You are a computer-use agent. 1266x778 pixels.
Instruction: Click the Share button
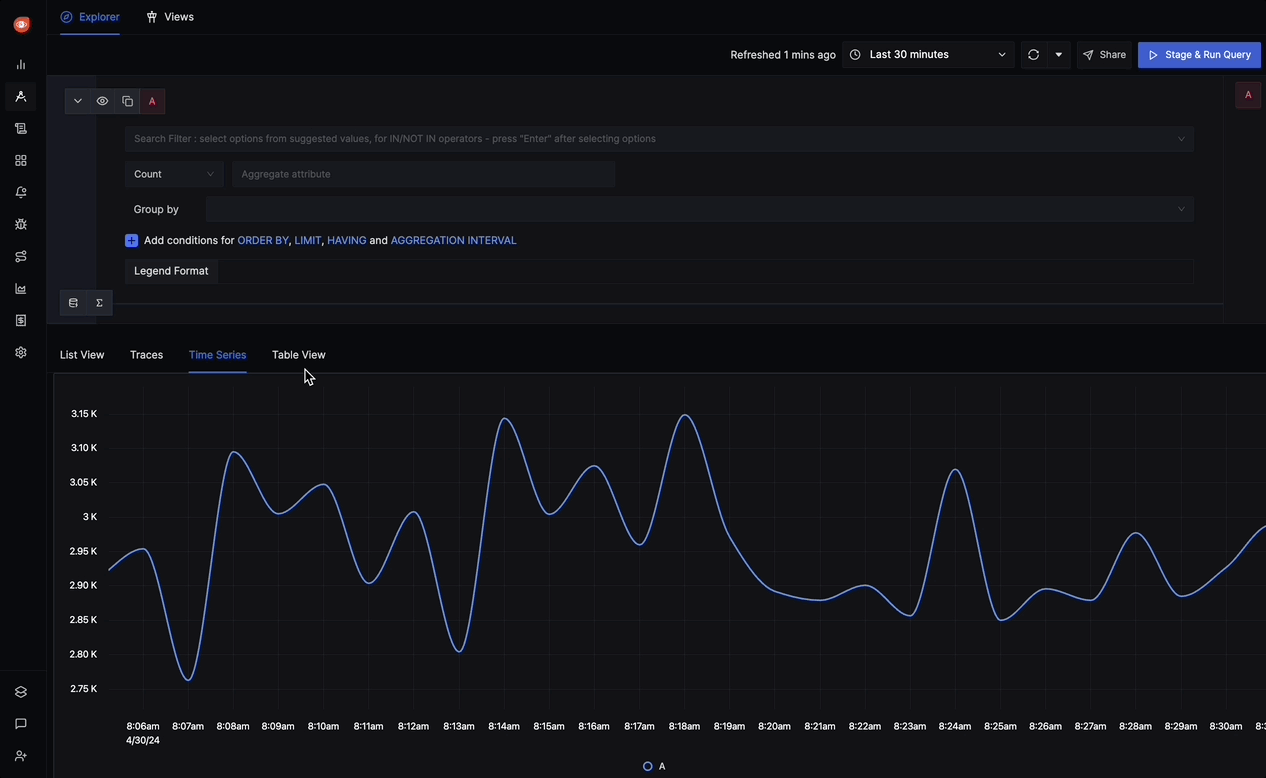pyautogui.click(x=1104, y=55)
